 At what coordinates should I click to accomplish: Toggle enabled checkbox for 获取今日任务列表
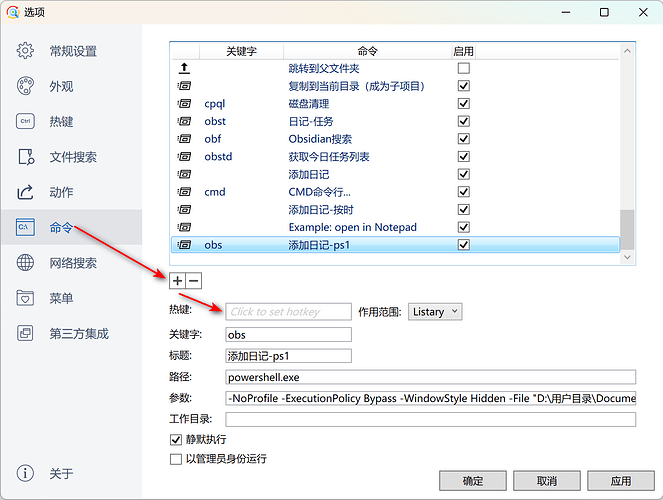pyautogui.click(x=464, y=156)
